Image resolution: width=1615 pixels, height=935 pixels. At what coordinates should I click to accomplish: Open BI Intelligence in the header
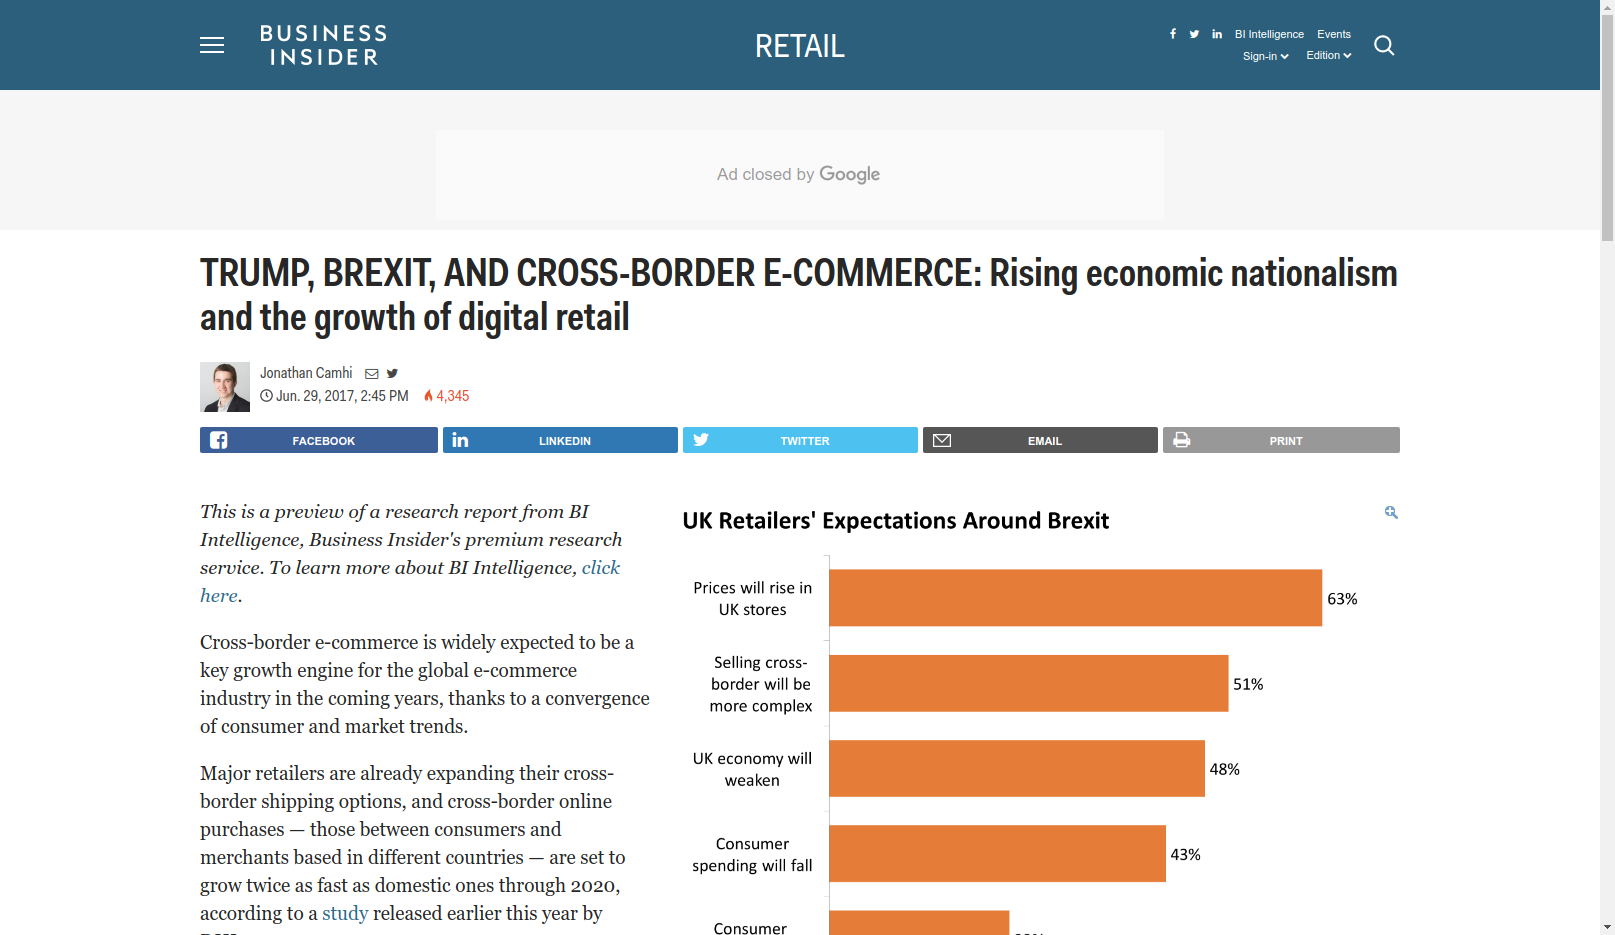(1269, 34)
